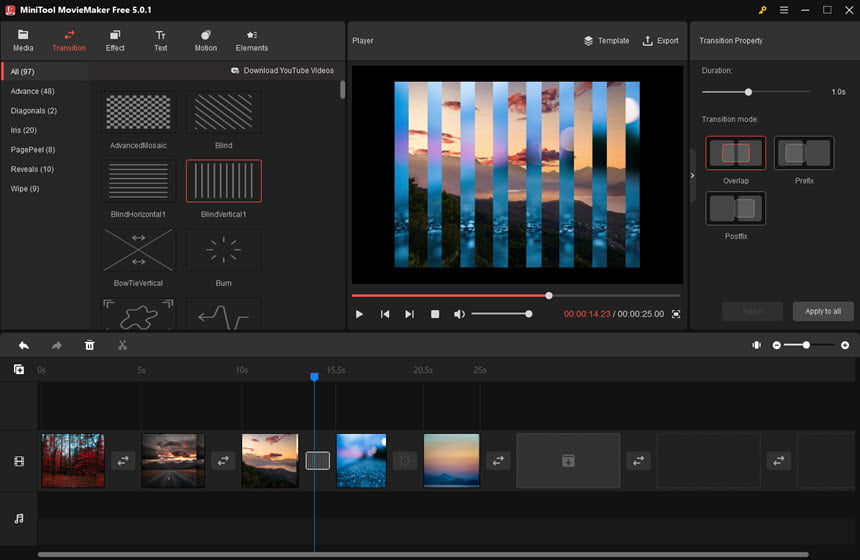Click transition slot after pastel horizon clip
This screenshot has width=860, height=560.
tap(498, 461)
